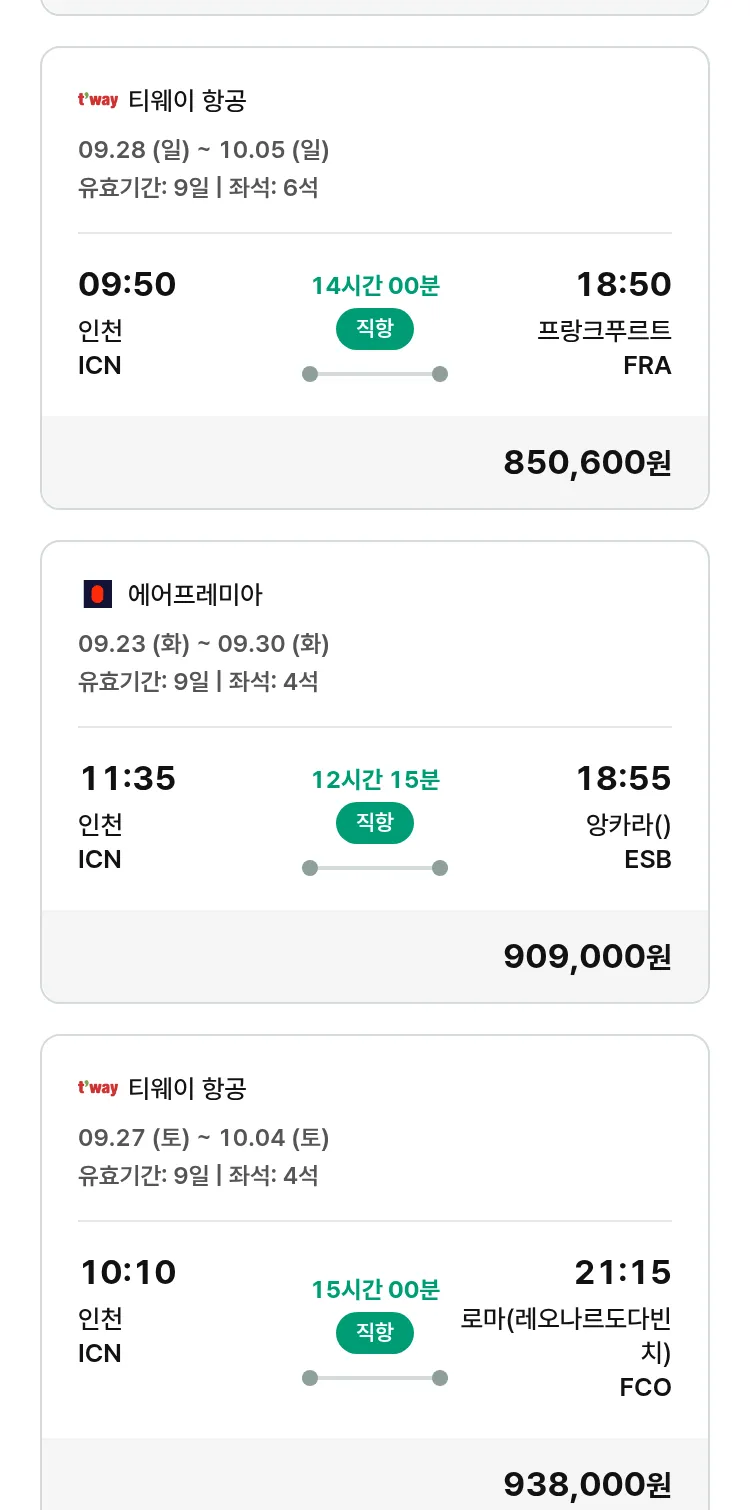Select the 850,600원 fare

click(587, 463)
